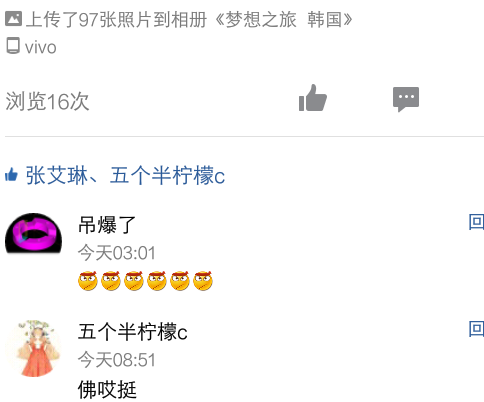The width and height of the screenshot is (484, 402).
Task: Open album 《梦想之旅 韩国》 link
Action: (283, 19)
